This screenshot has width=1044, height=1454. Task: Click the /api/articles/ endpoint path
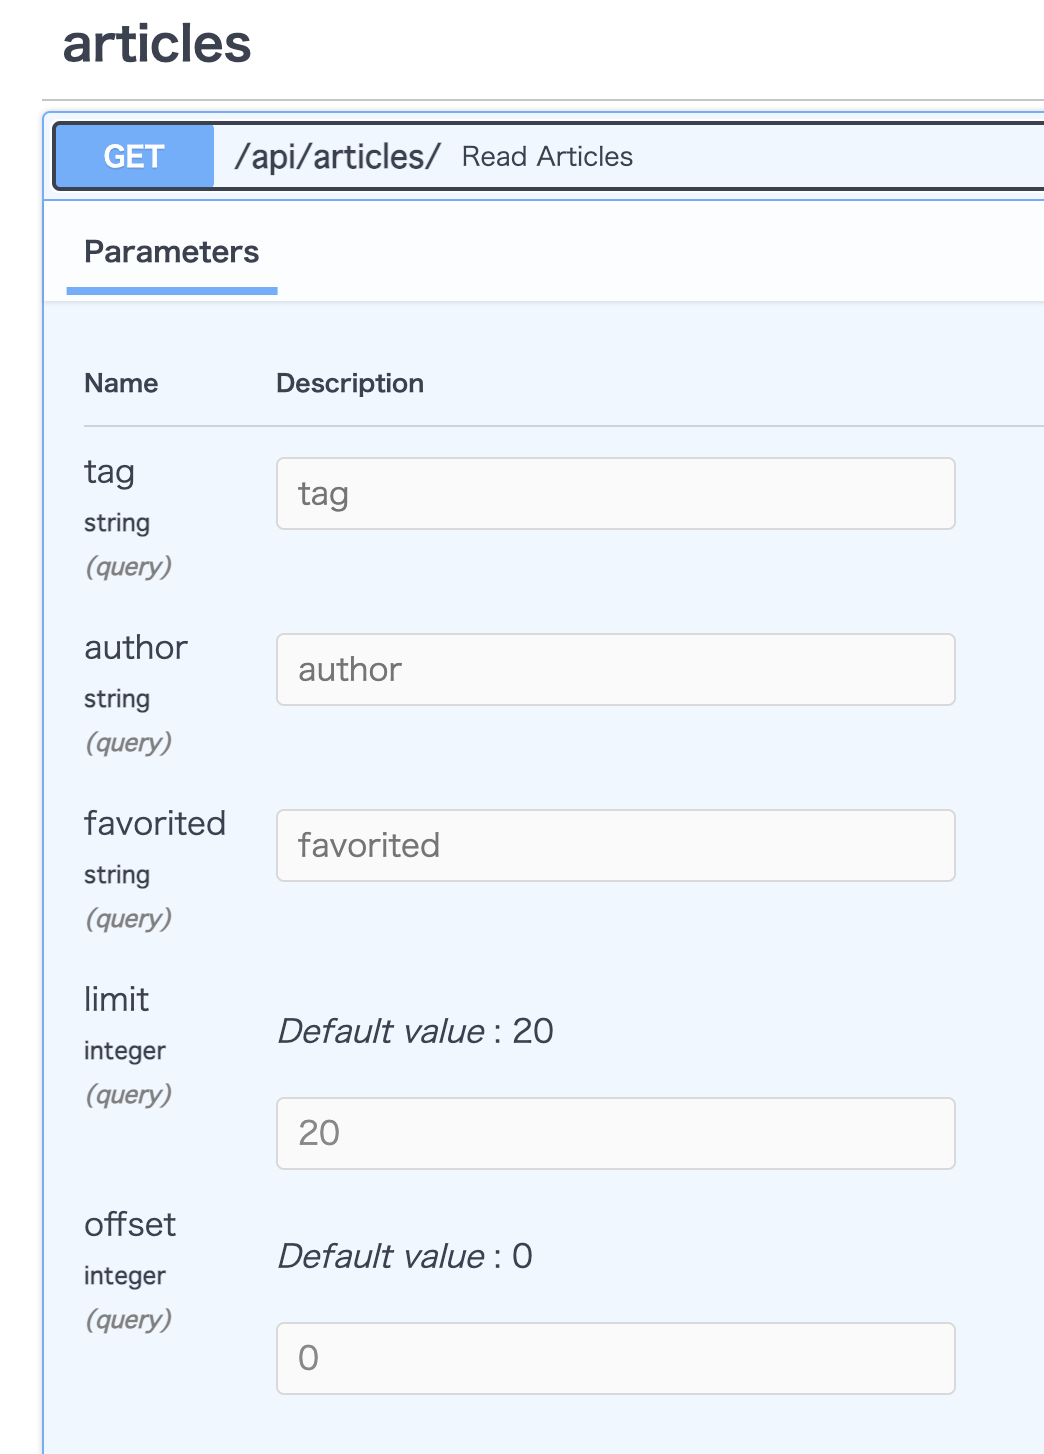click(337, 157)
